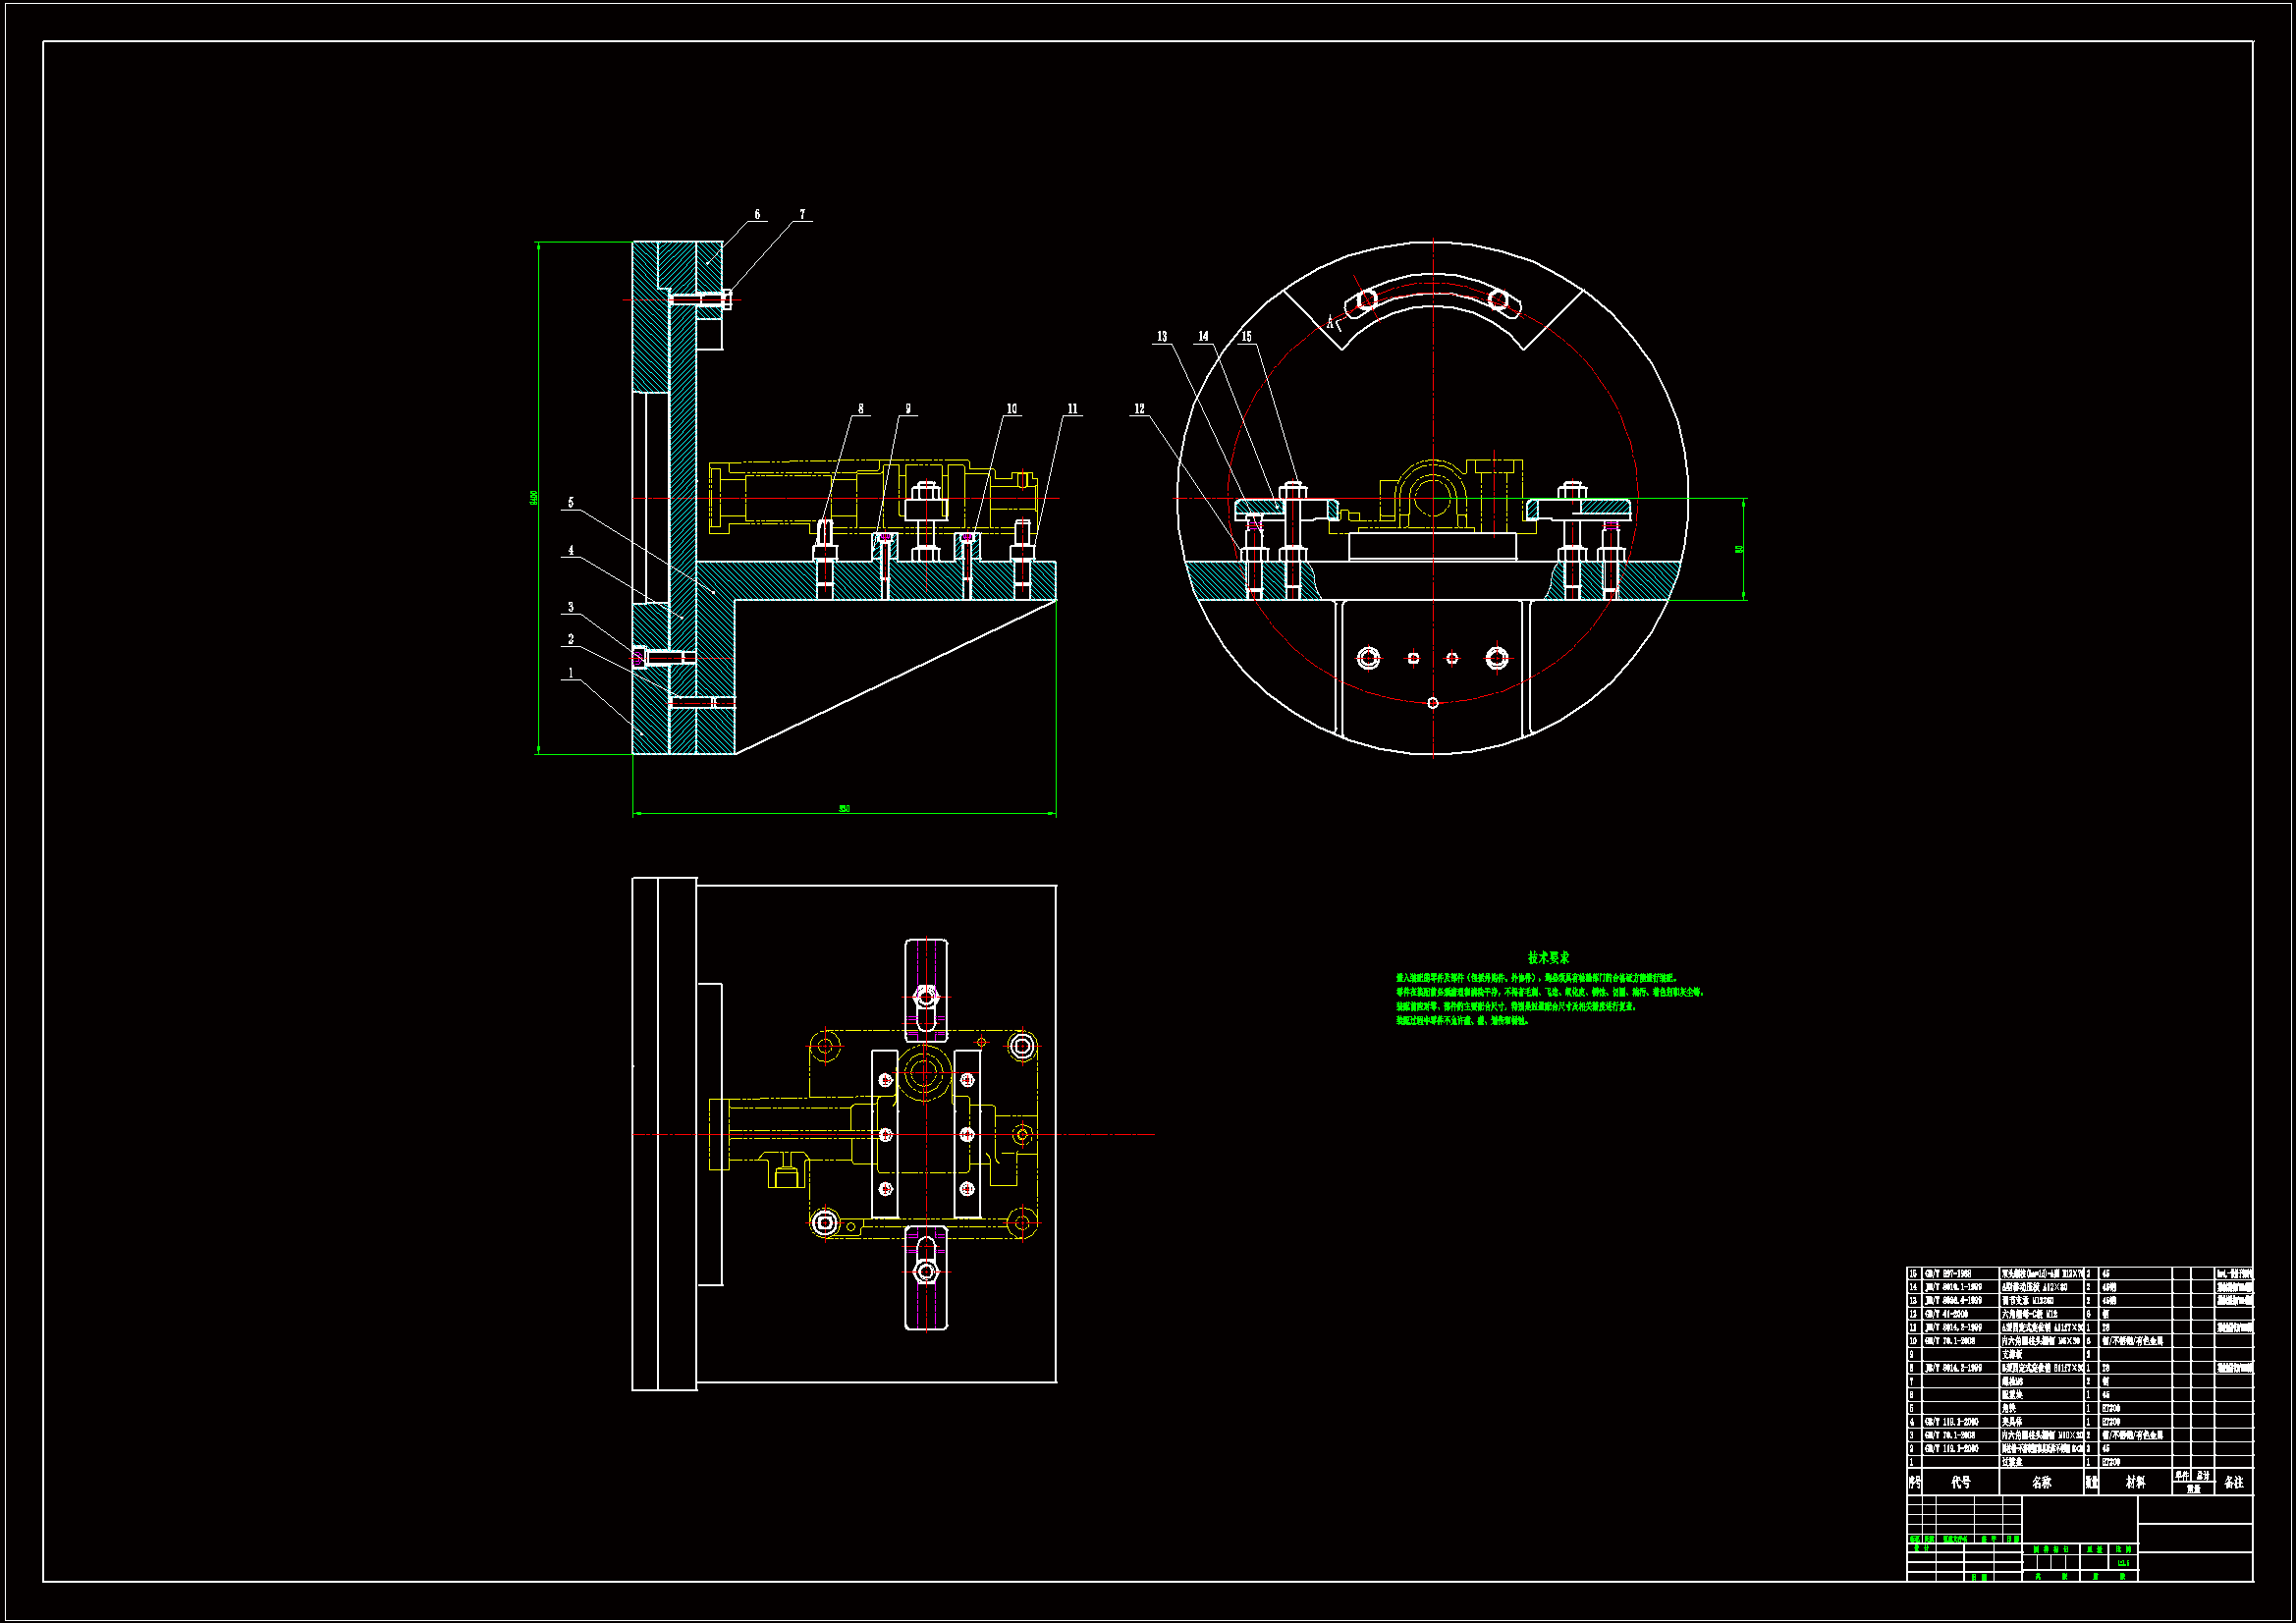Click balloon number 10 above base plate
The width and height of the screenshot is (2296, 1623).
point(1011,408)
